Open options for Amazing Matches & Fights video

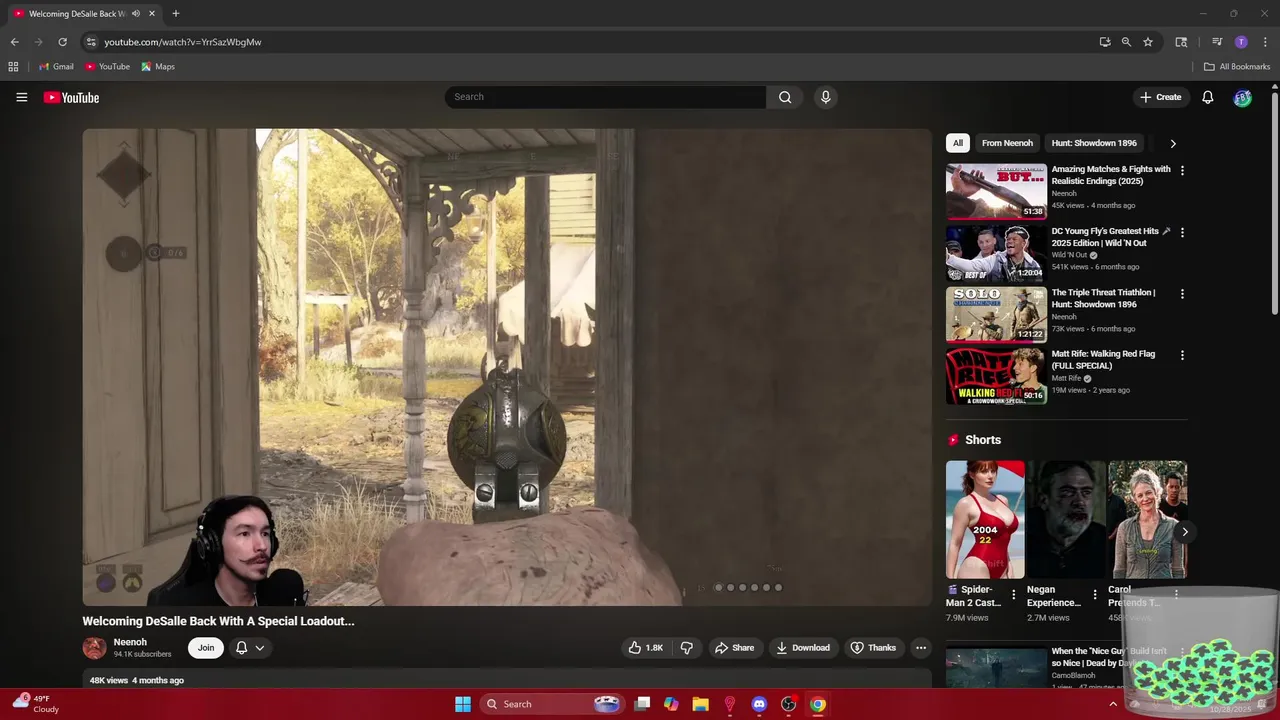(1182, 171)
